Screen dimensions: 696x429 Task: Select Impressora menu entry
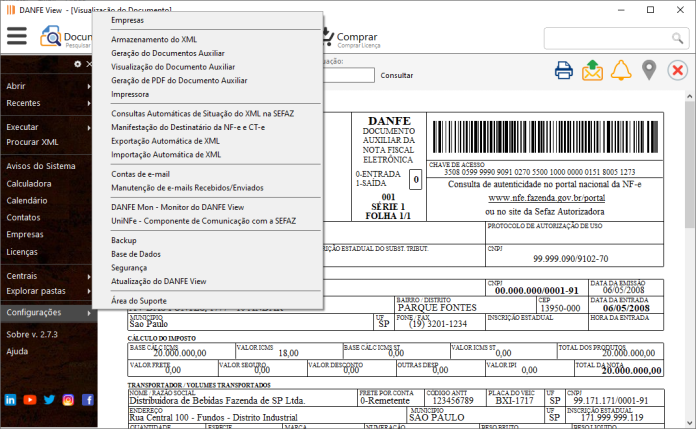(x=130, y=94)
